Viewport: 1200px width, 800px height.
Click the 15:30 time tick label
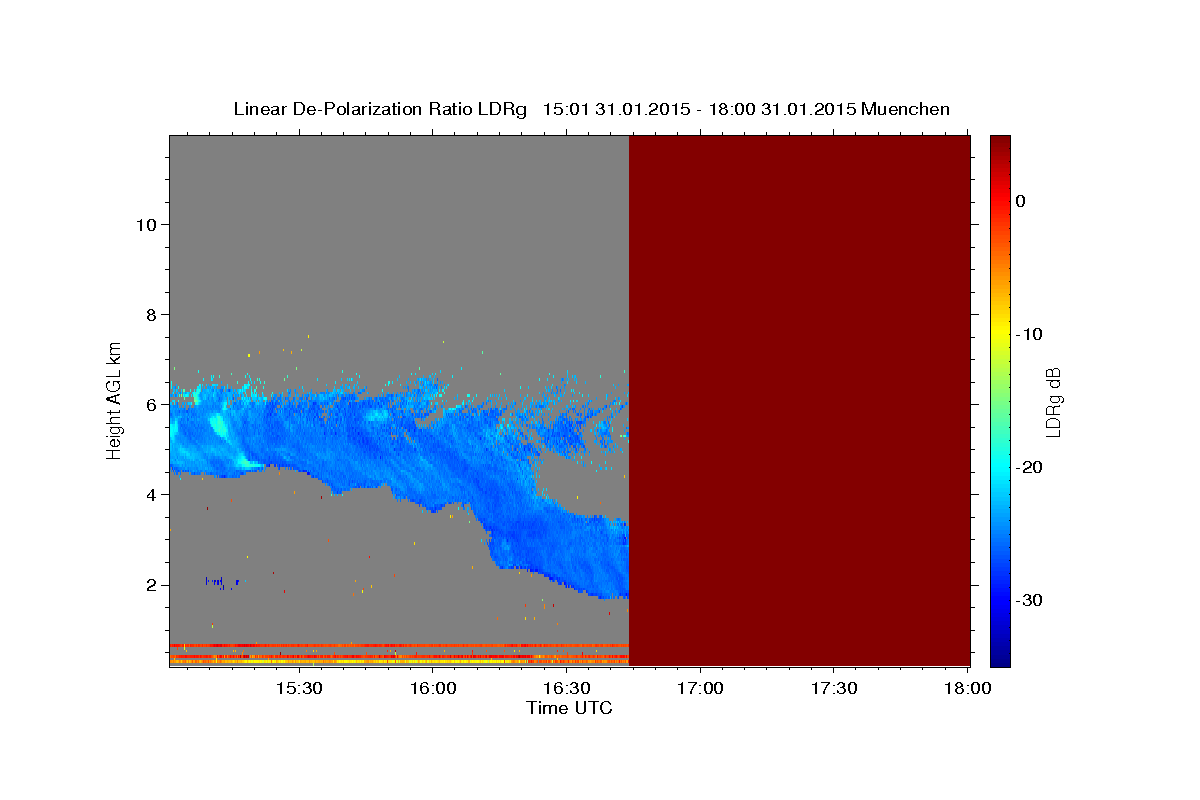298,688
